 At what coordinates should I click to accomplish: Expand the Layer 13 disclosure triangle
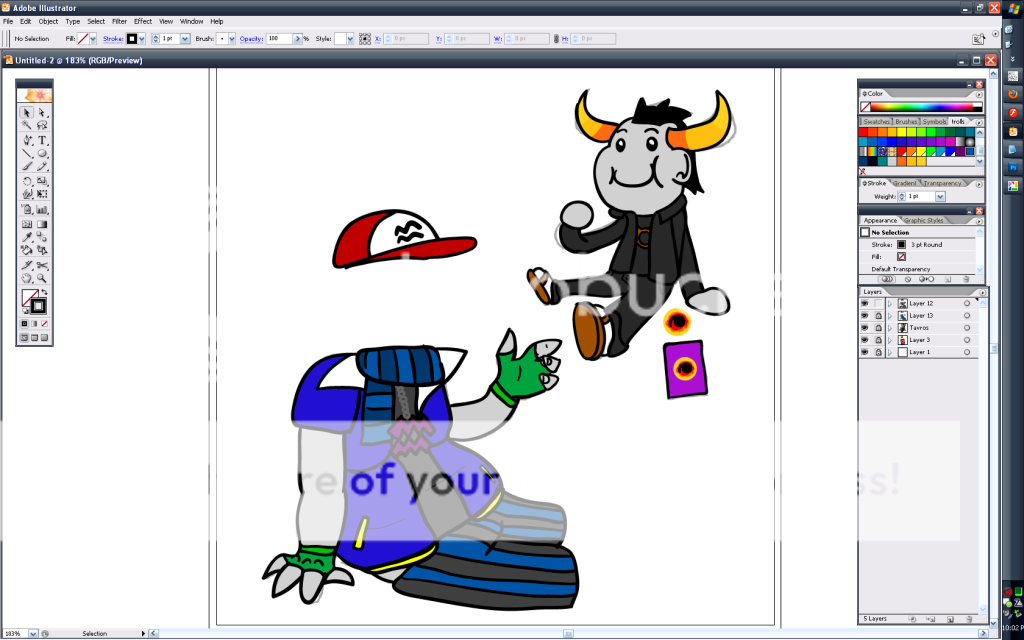[889, 316]
